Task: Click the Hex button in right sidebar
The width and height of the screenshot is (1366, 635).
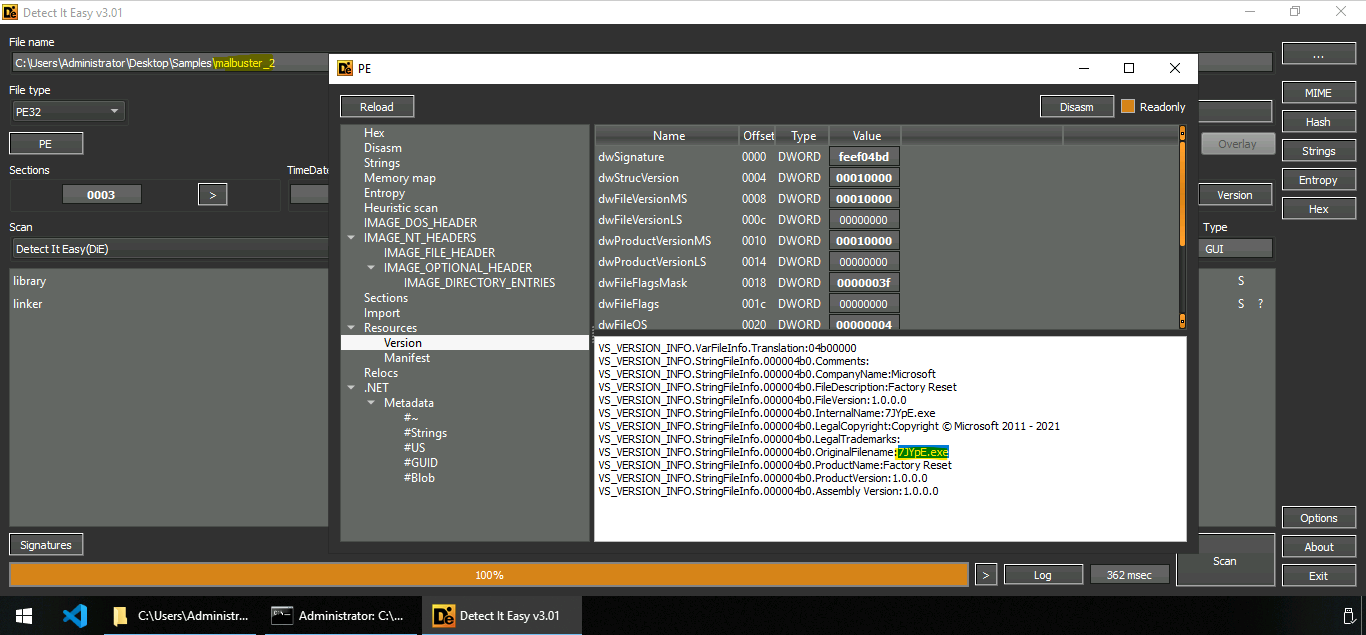Action: tap(1318, 209)
